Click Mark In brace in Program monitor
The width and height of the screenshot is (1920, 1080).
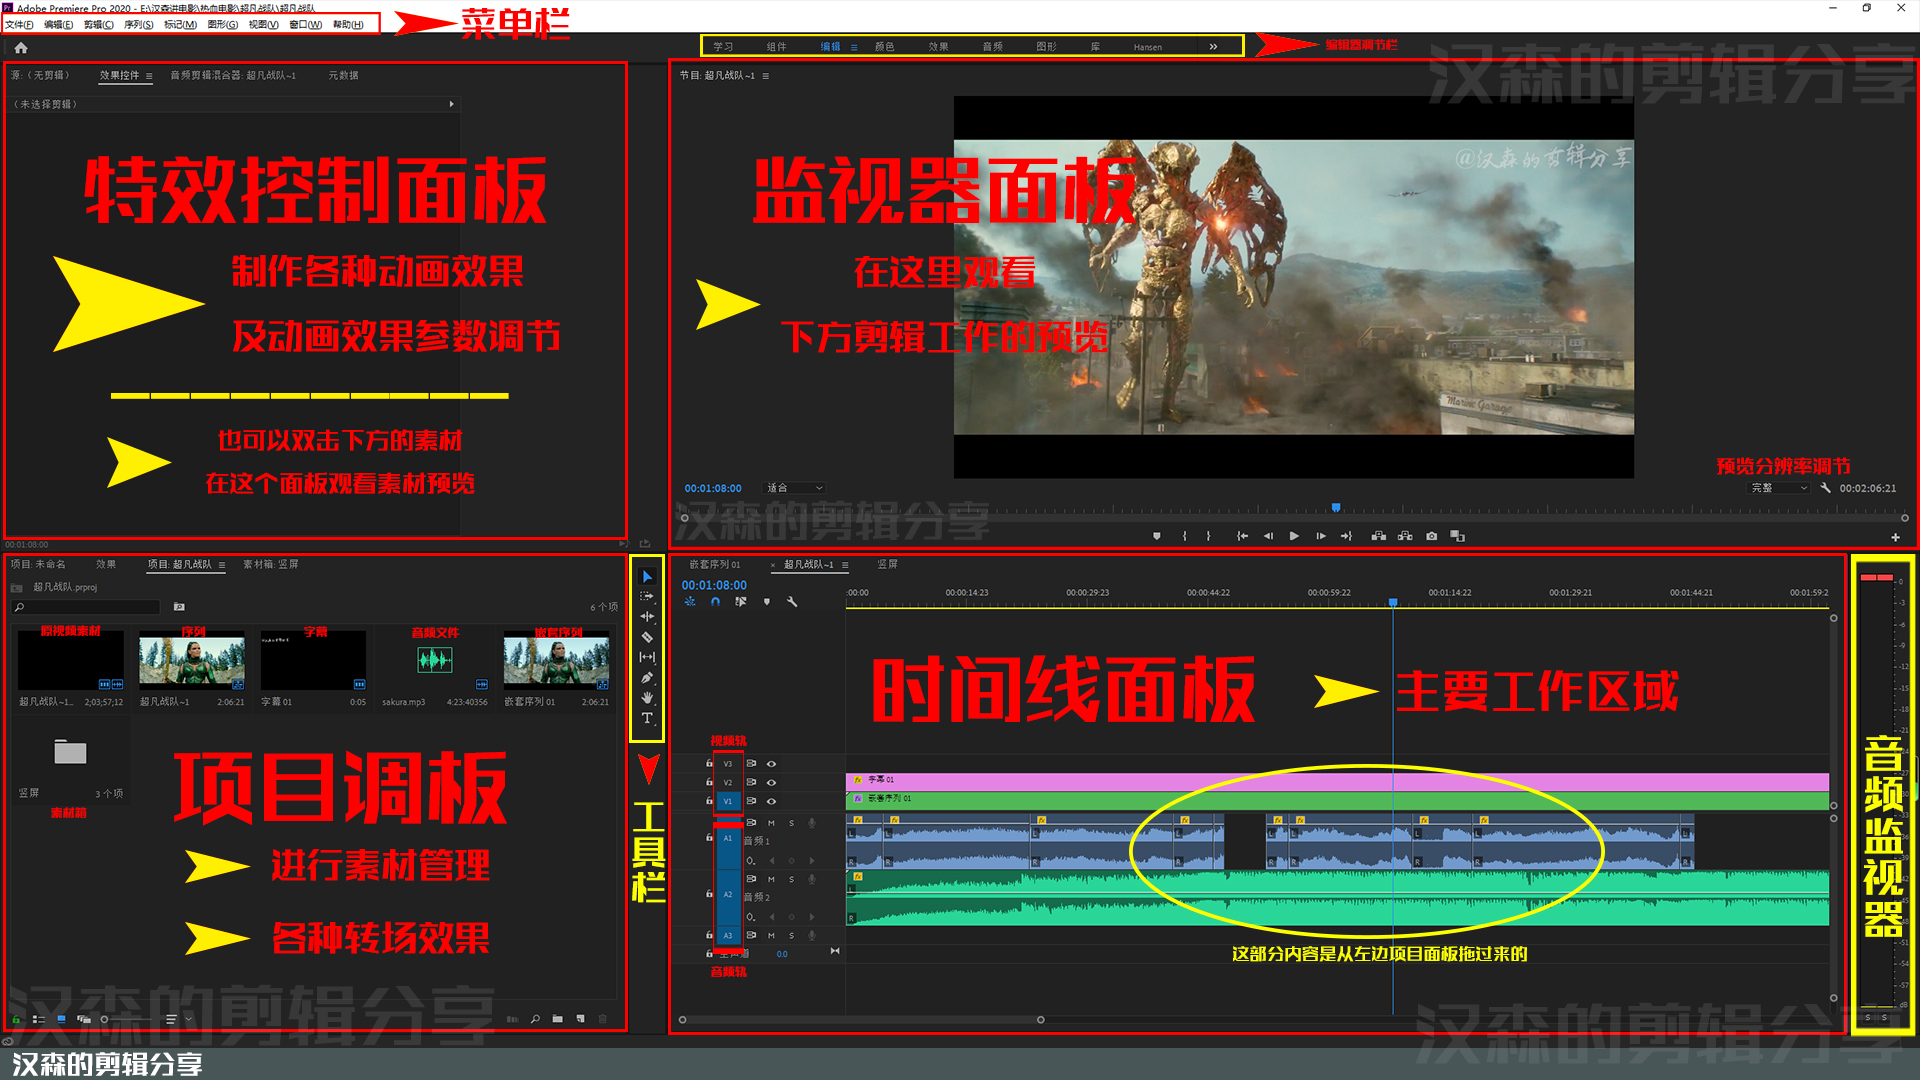(x=1185, y=536)
